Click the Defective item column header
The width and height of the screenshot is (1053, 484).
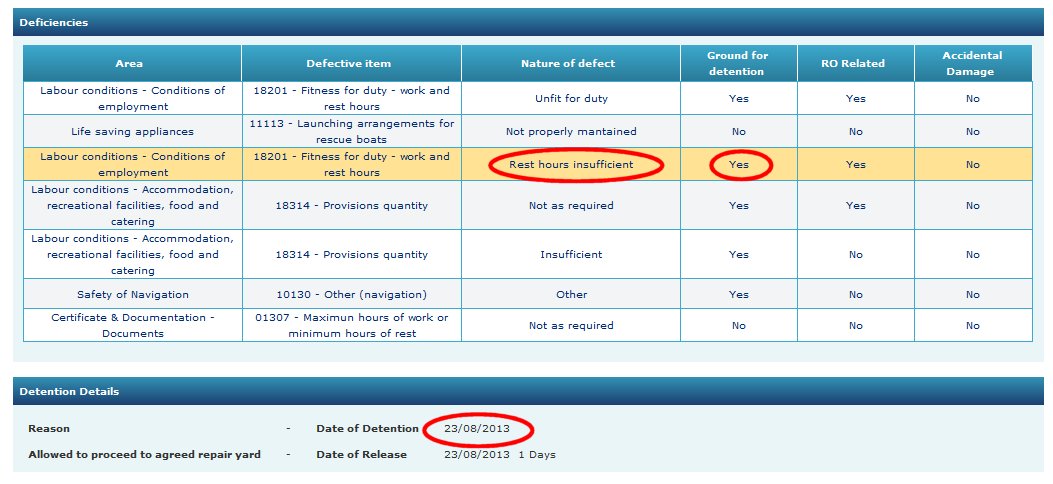[352, 64]
